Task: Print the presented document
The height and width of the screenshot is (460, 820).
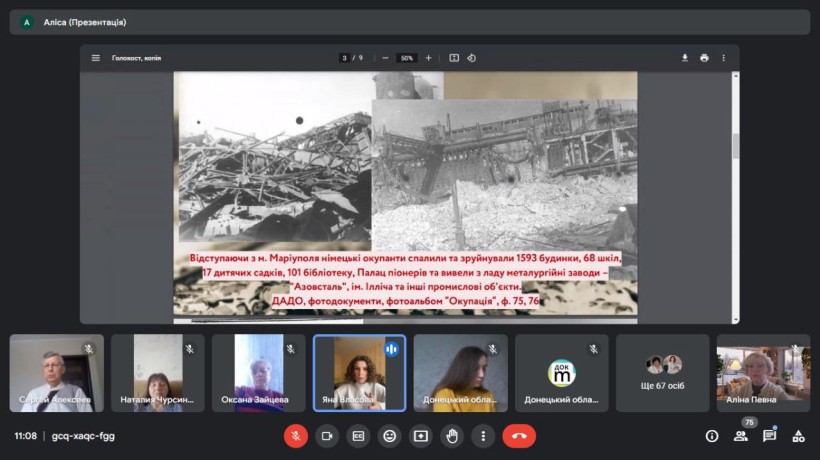Action: click(704, 58)
